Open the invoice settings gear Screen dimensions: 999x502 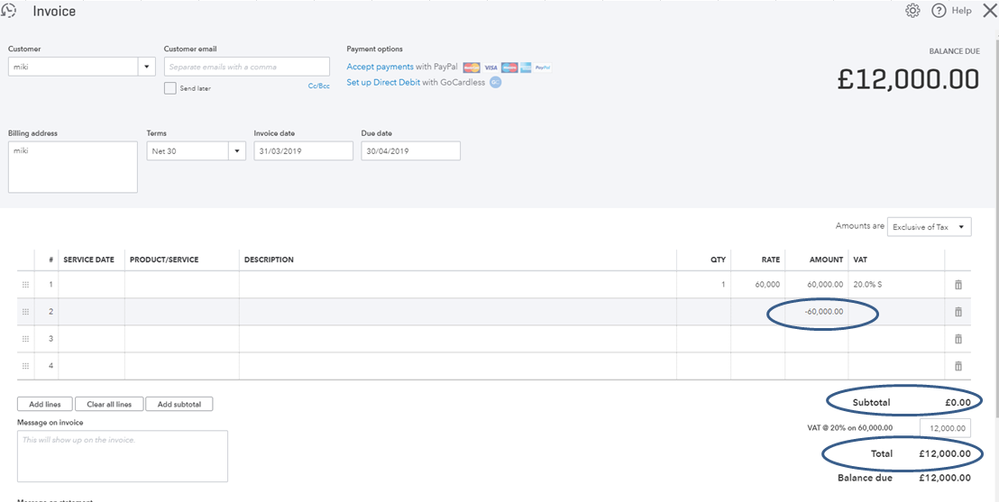(912, 11)
